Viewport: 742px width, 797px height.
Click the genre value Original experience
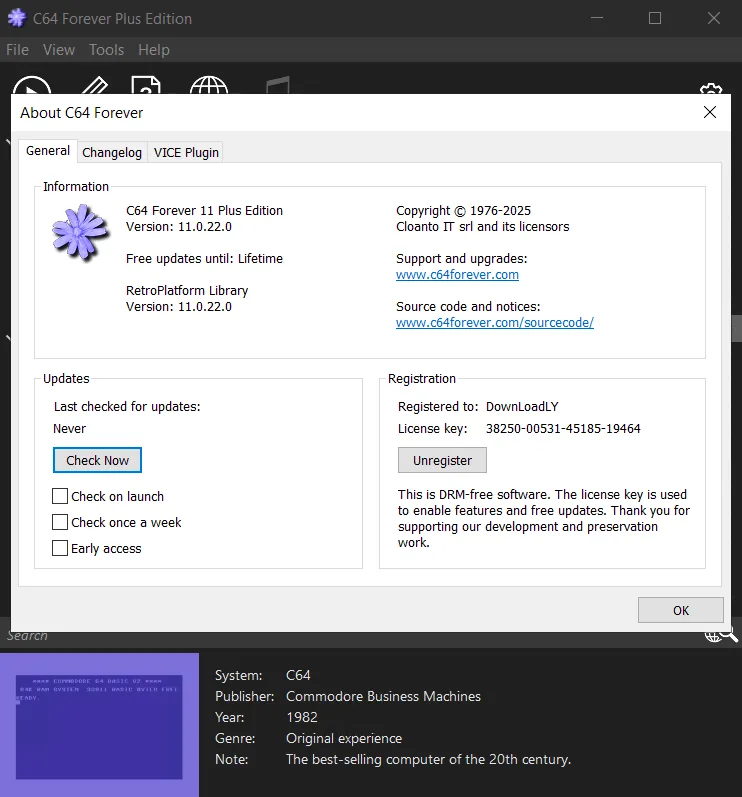(344, 738)
